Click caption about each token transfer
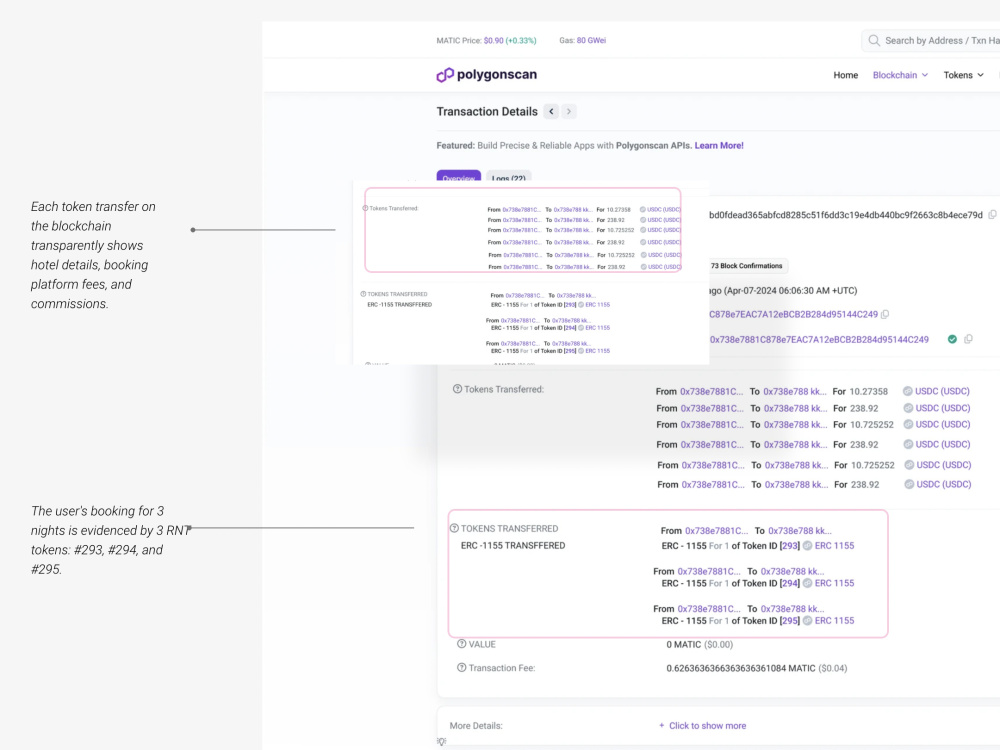 [x=93, y=255]
